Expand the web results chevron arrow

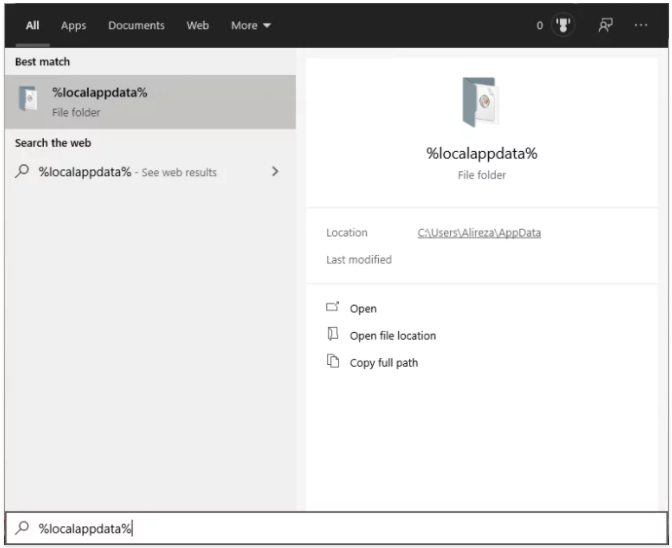(275, 171)
